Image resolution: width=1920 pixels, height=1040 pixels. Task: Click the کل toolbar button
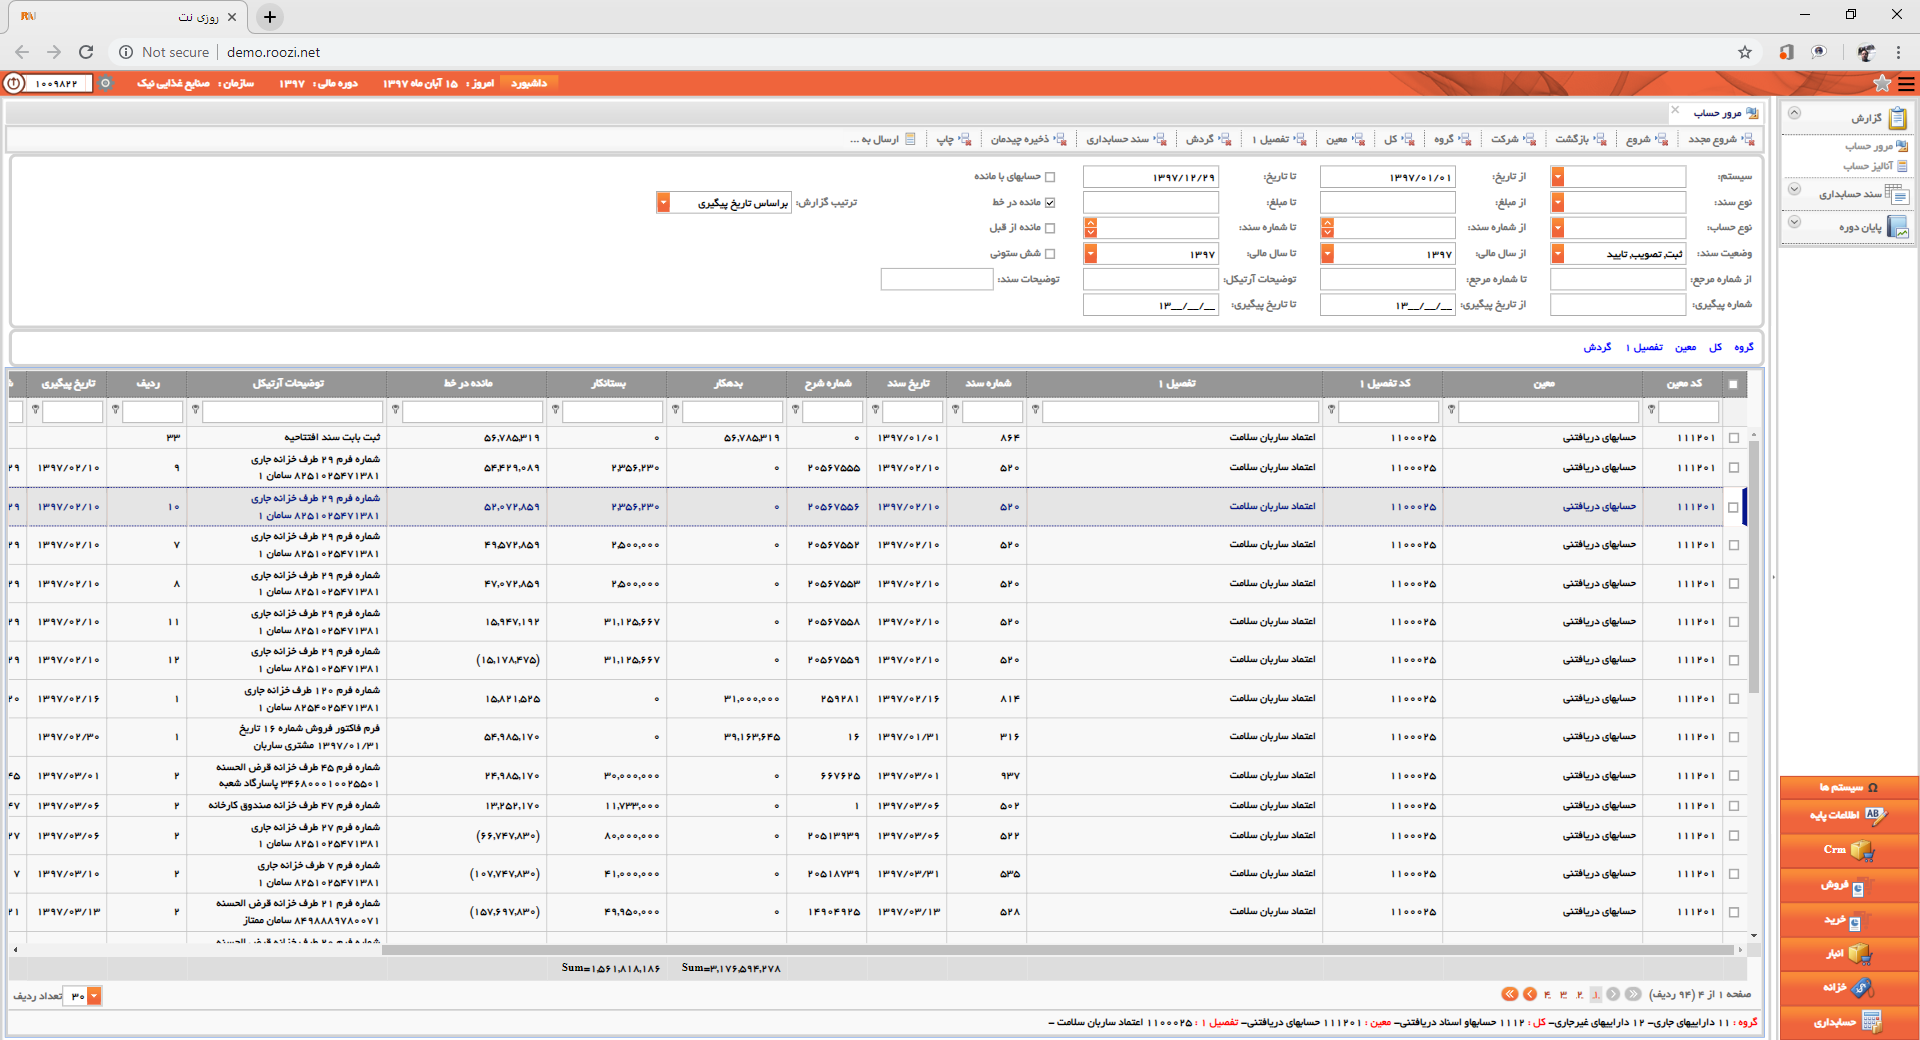1399,139
